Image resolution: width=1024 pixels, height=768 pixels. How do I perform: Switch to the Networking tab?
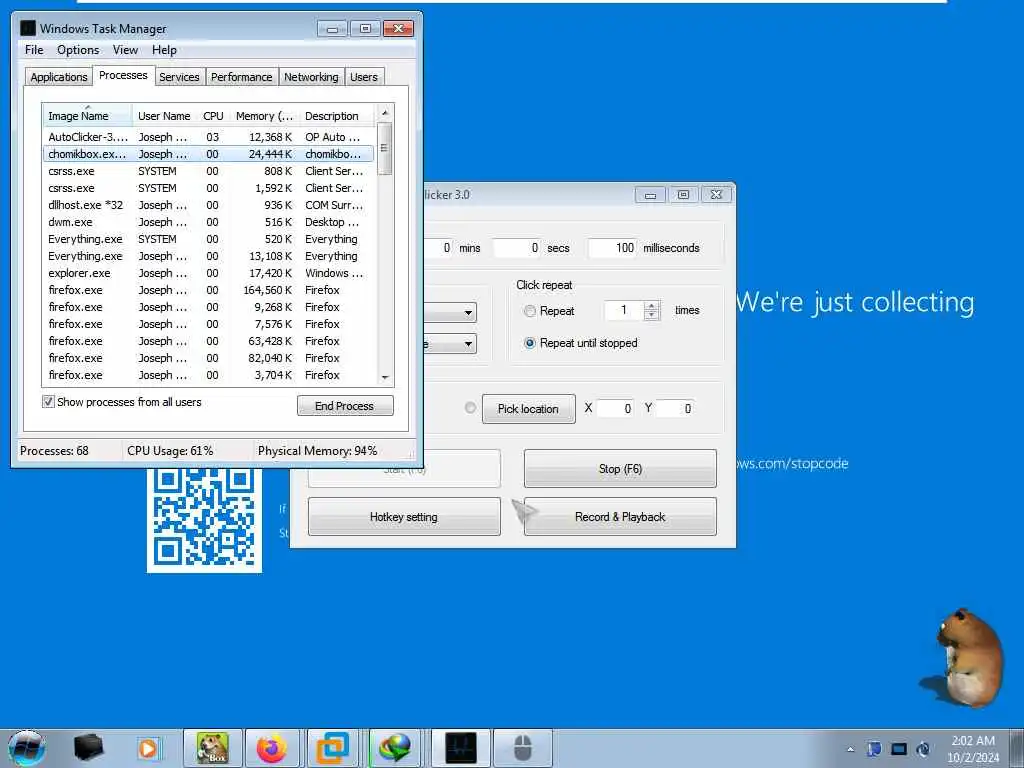311,77
